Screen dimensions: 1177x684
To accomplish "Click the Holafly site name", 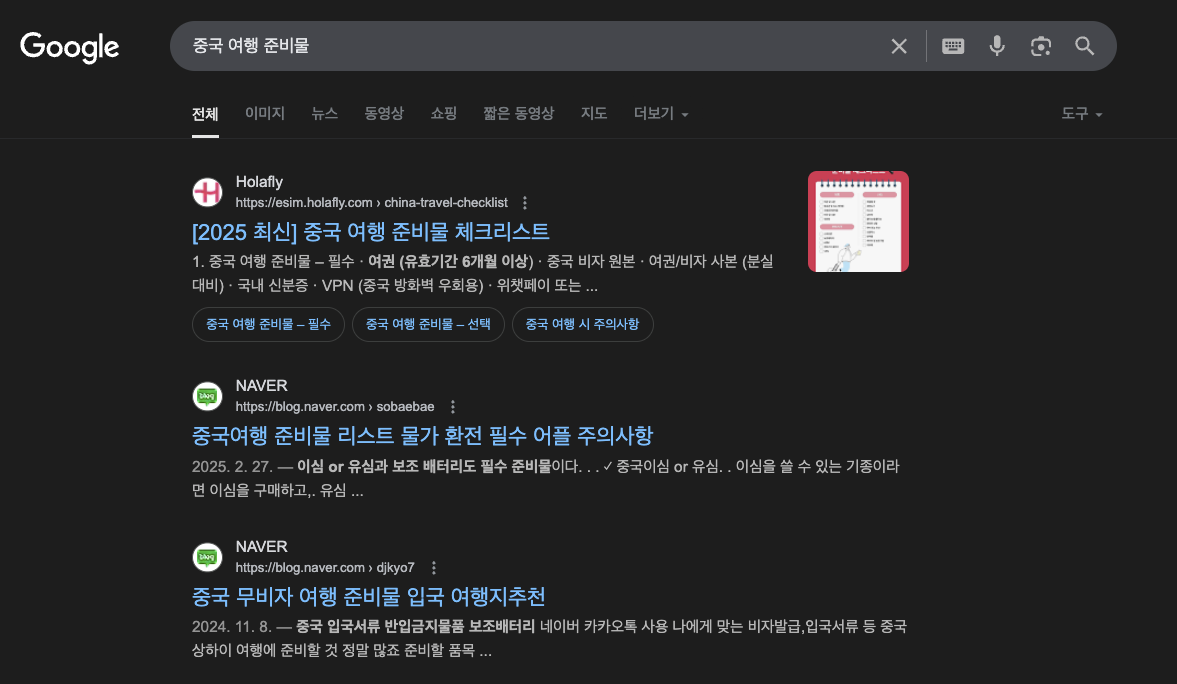I will 259,182.
